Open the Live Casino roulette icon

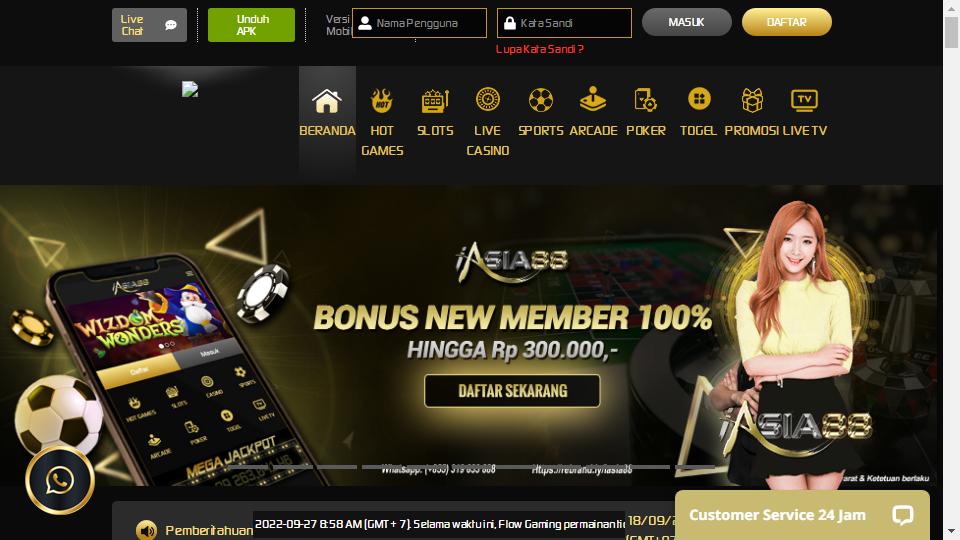(x=487, y=99)
